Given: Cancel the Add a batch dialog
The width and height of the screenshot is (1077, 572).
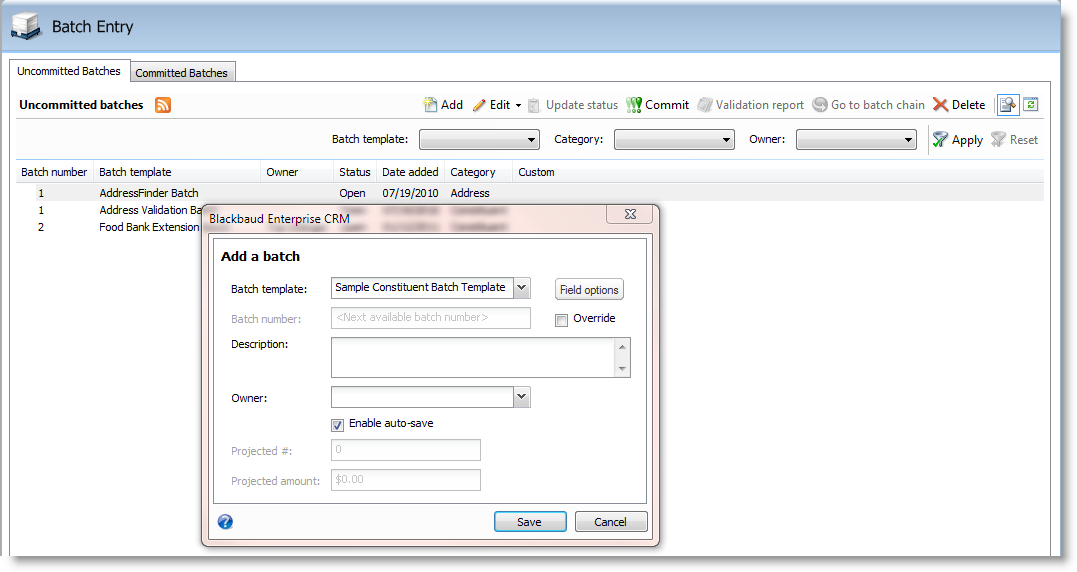Looking at the screenshot, I should click(611, 522).
